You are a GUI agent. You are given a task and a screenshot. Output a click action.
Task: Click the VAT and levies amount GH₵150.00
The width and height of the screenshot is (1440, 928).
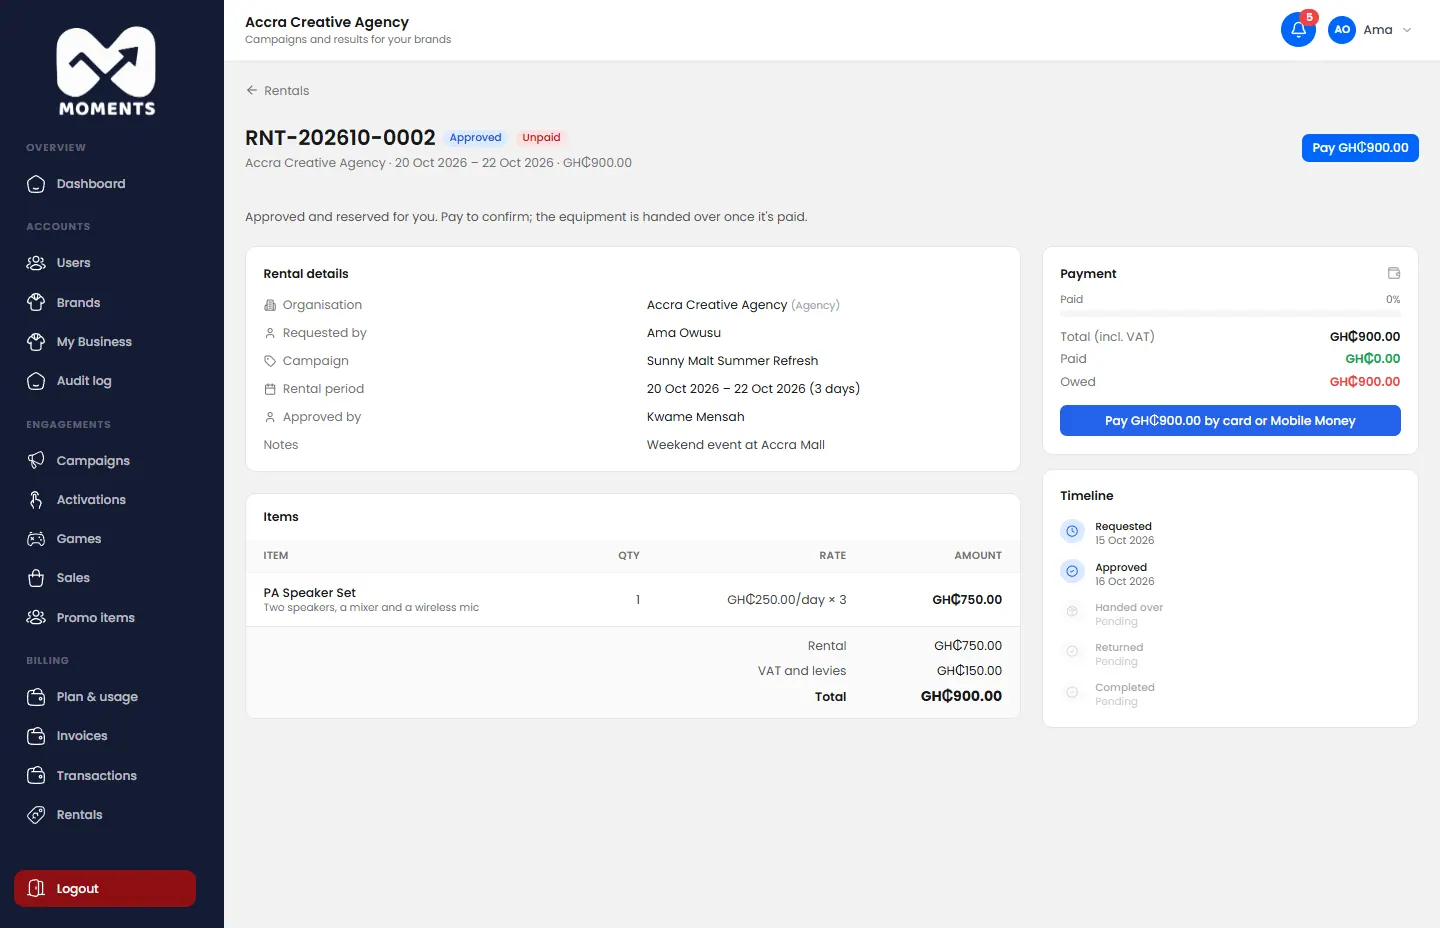point(969,671)
